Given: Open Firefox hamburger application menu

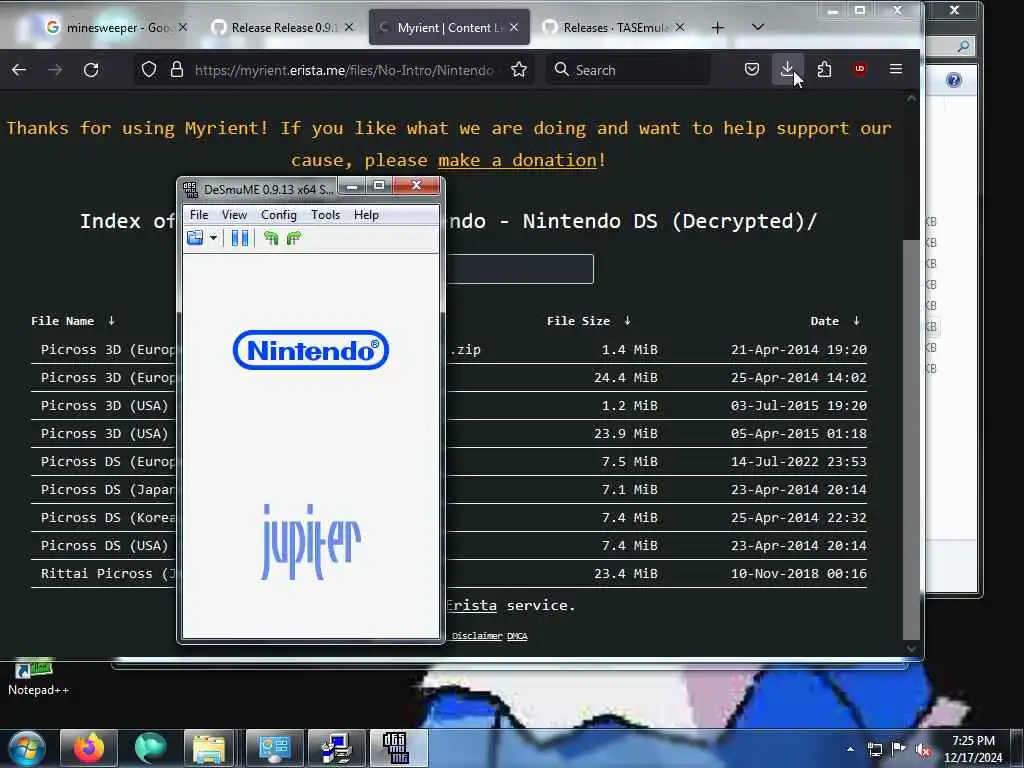Looking at the screenshot, I should click(896, 69).
